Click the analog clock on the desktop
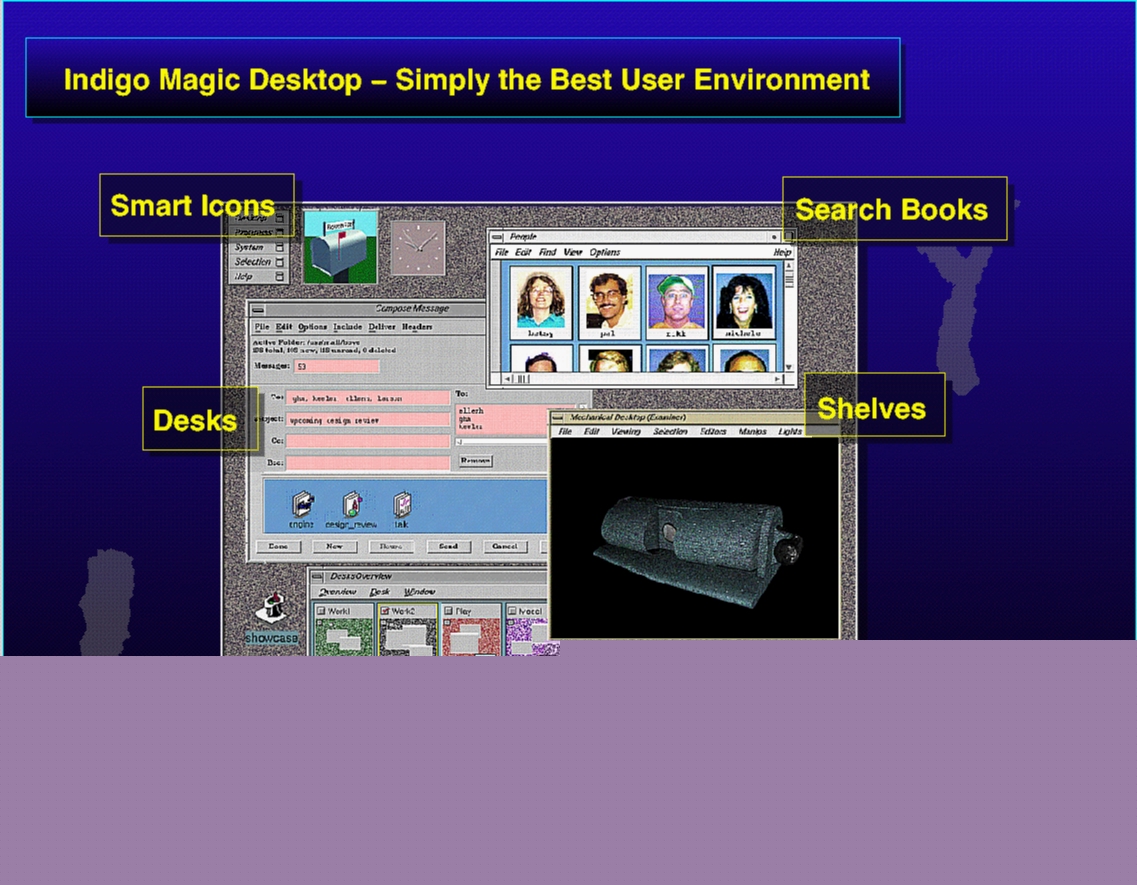Screen dimensions: 1137x885 pyautogui.click(x=418, y=248)
